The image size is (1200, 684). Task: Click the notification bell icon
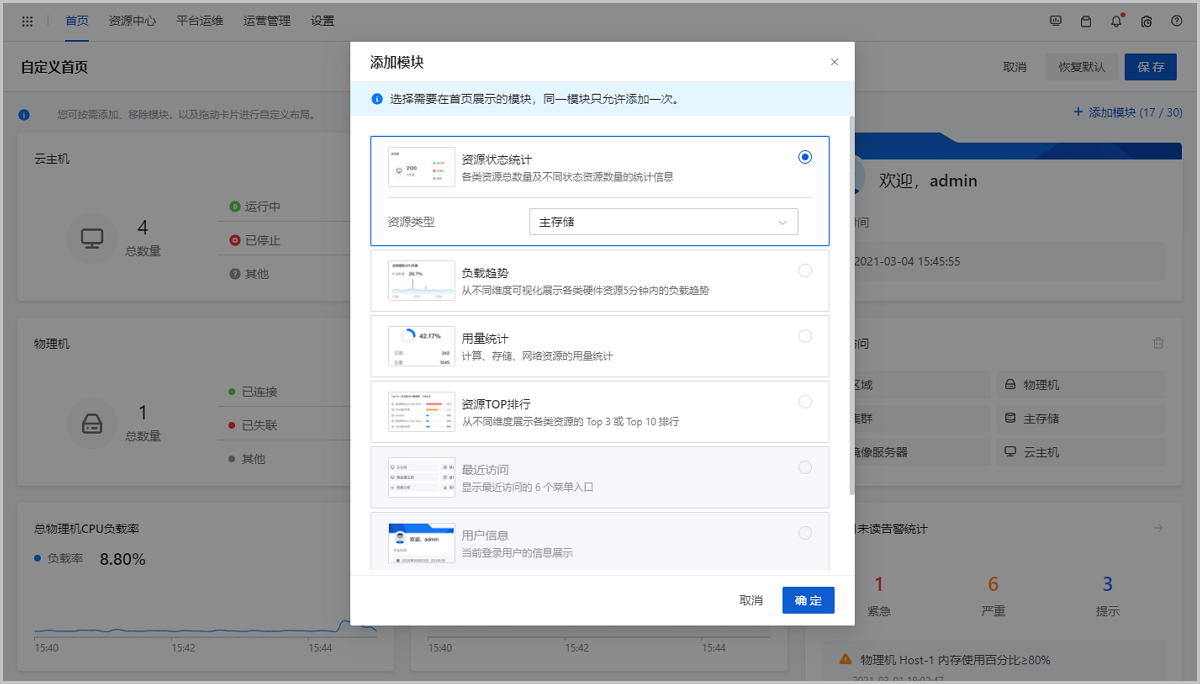pos(1116,21)
